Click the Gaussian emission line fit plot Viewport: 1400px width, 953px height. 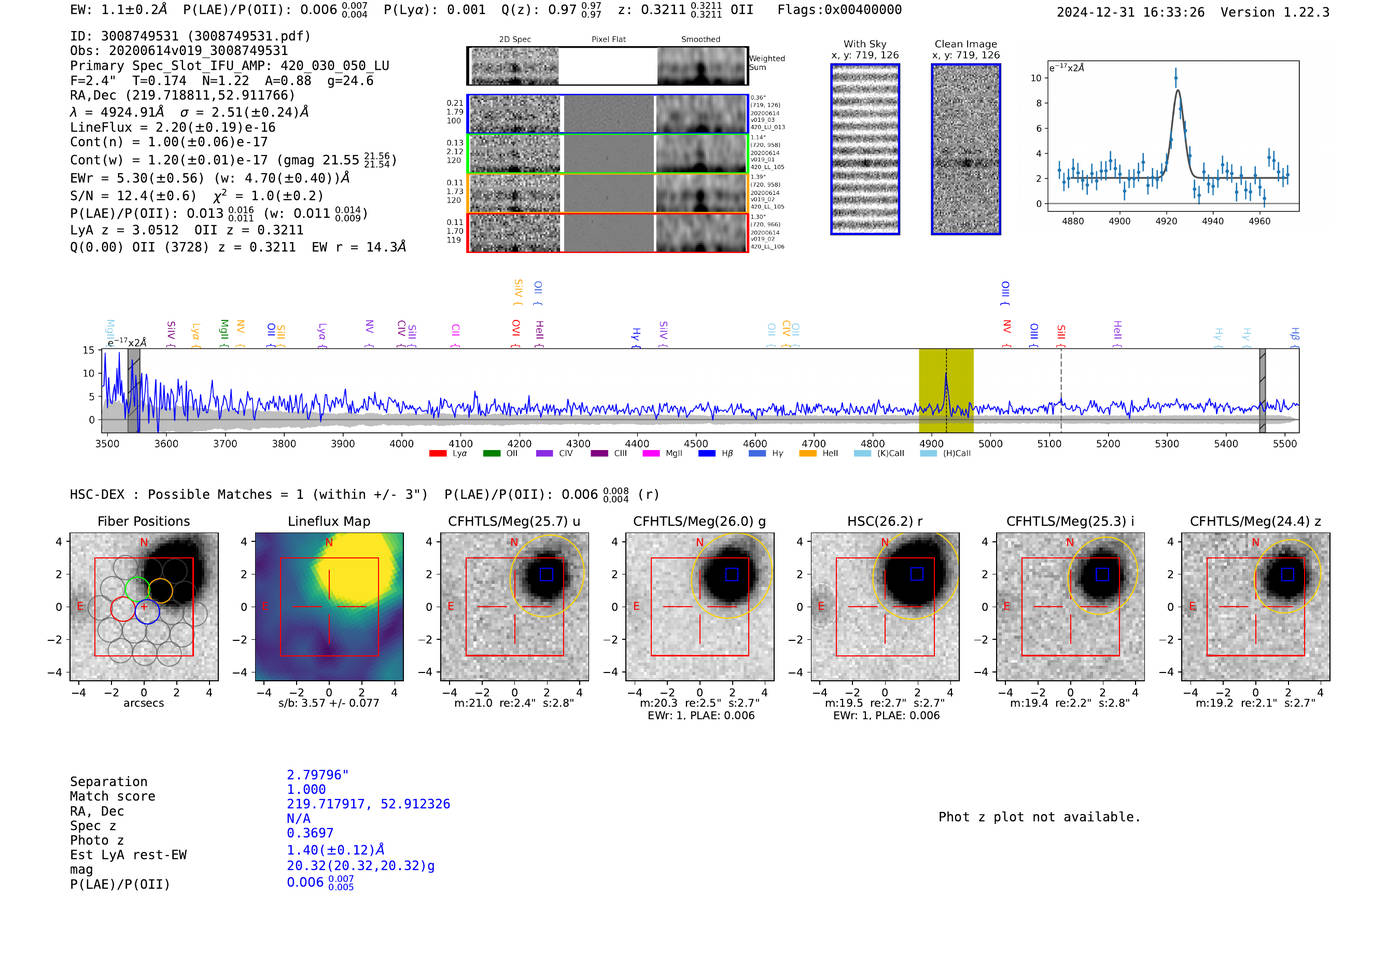1173,136
